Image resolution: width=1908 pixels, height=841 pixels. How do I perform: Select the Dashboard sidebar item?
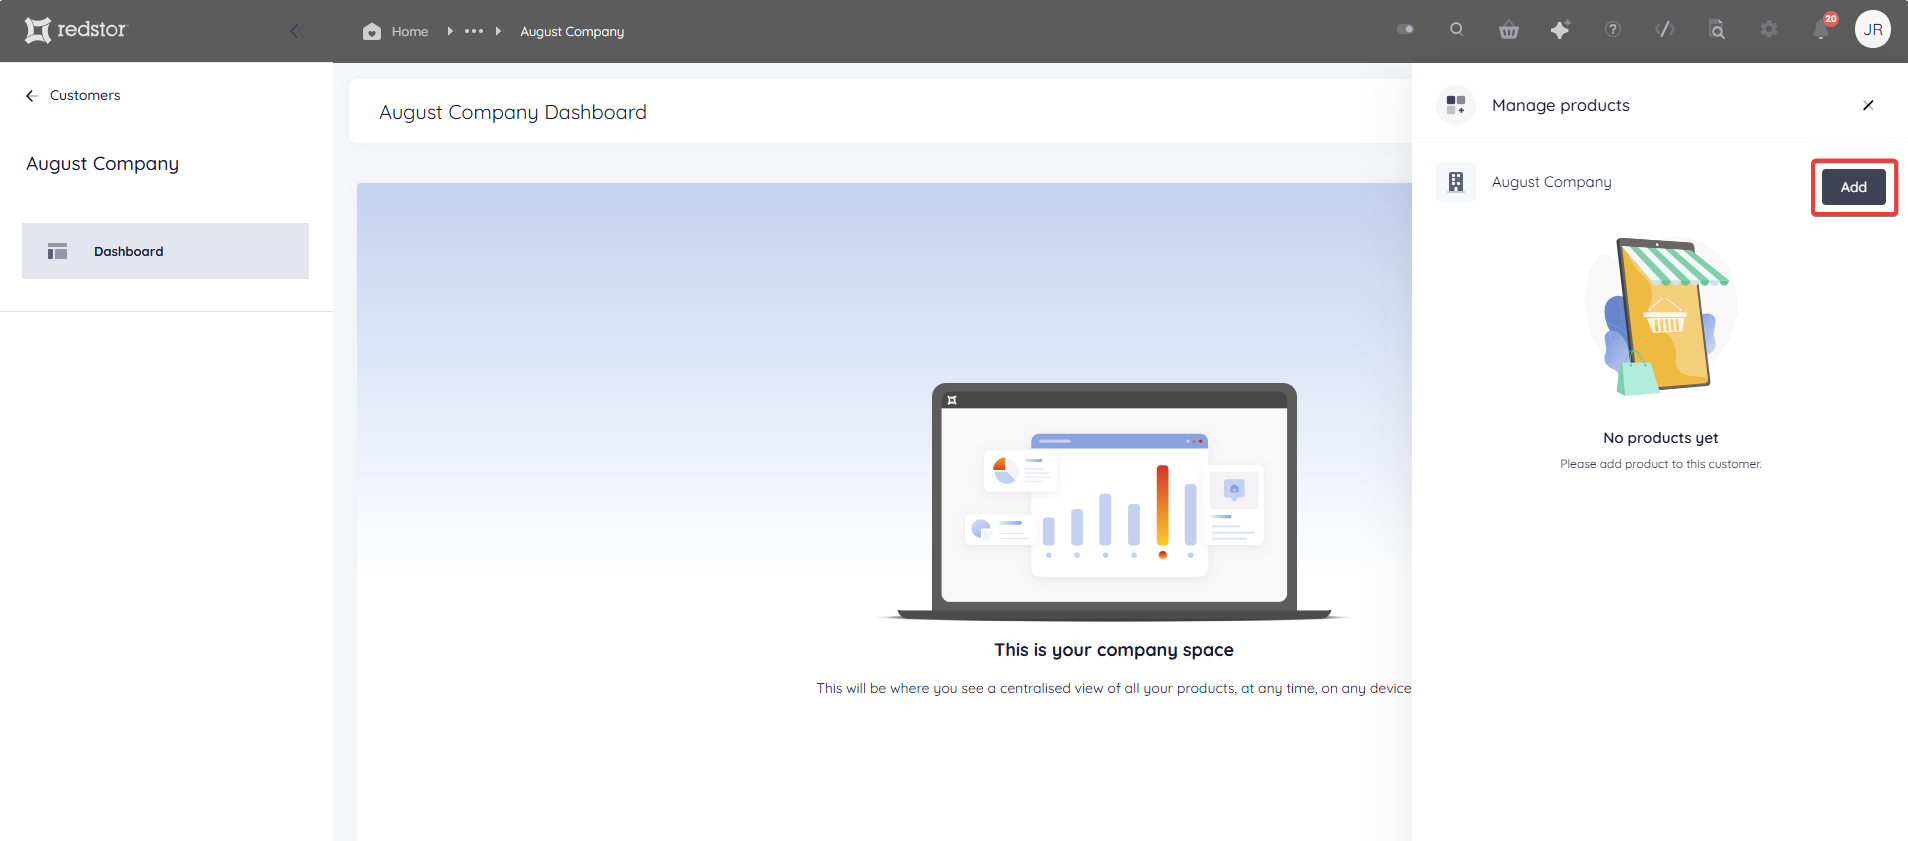[x=165, y=251]
